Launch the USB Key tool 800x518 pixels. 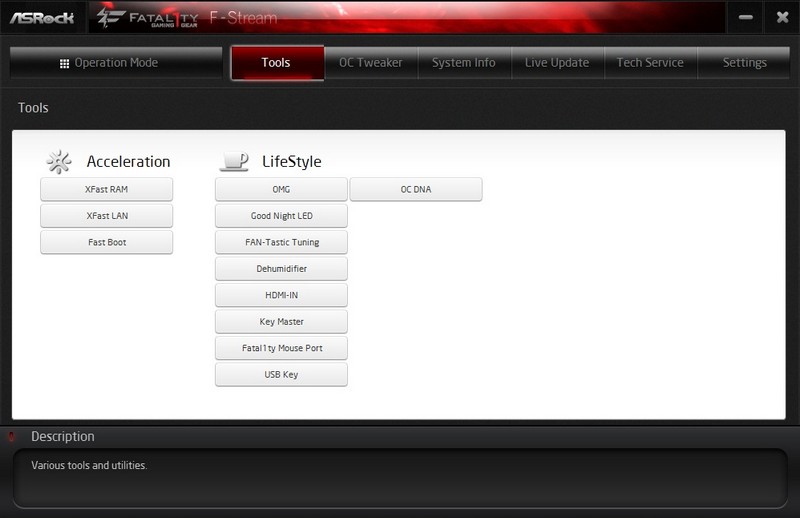point(281,375)
